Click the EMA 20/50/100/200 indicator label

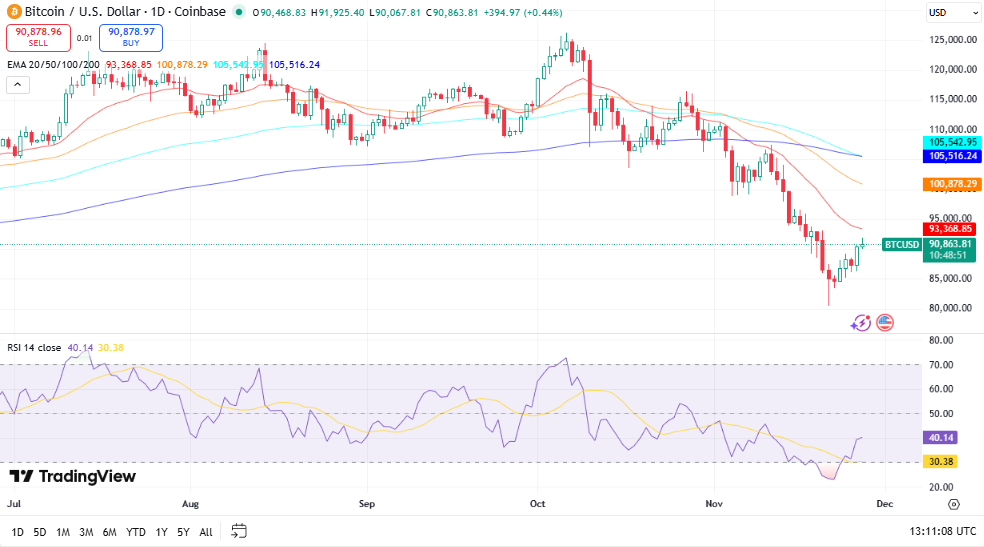[x=53, y=65]
